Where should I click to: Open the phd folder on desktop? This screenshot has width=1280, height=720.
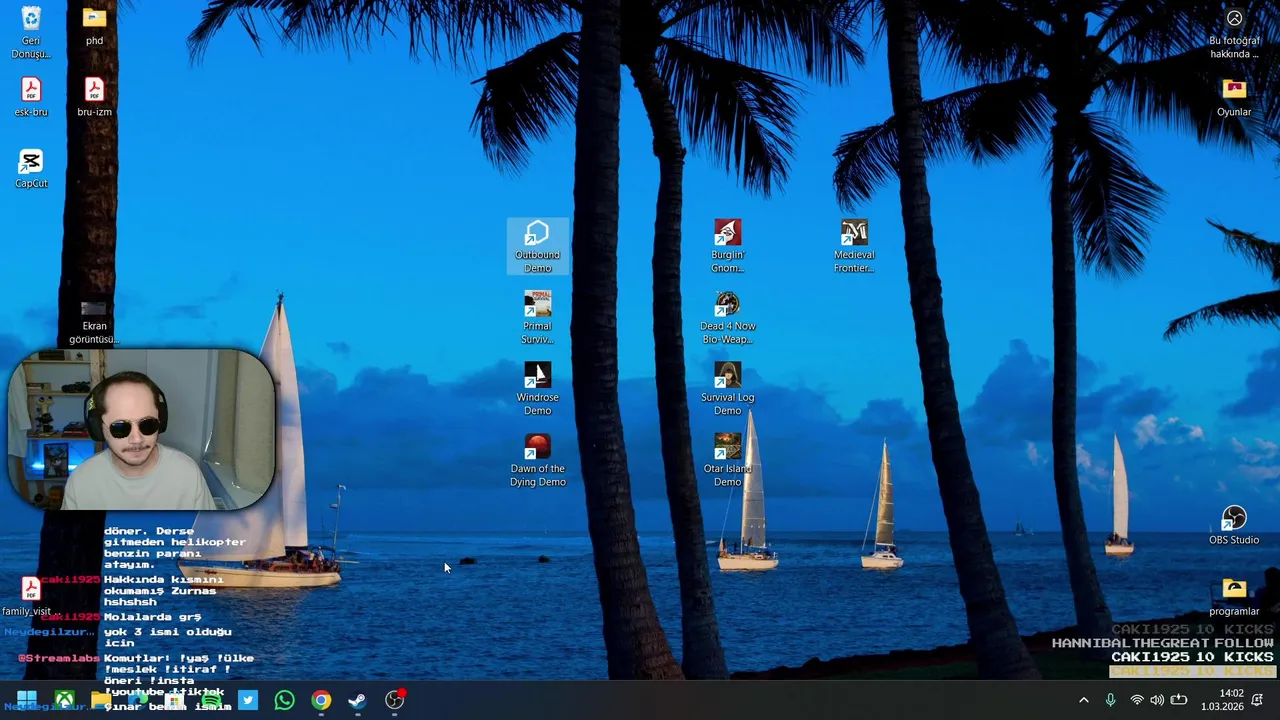pyautogui.click(x=94, y=26)
